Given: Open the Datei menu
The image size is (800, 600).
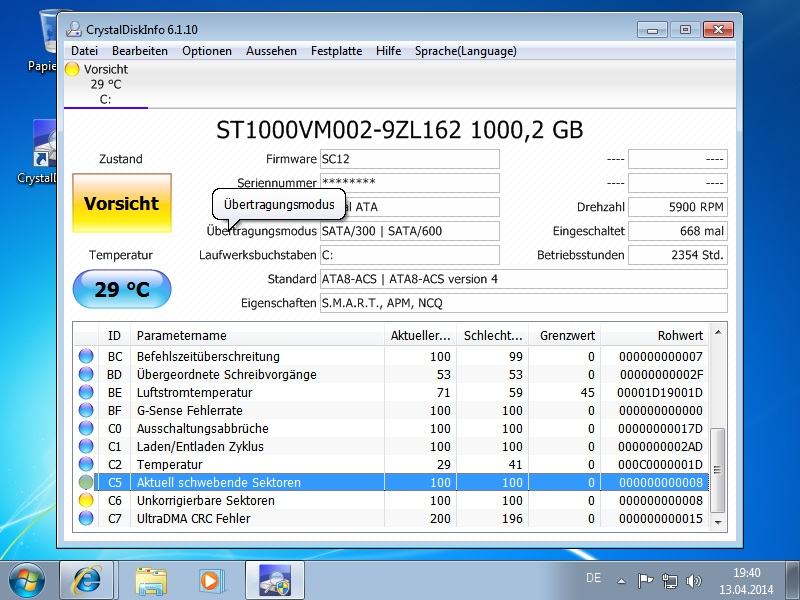Looking at the screenshot, I should [x=85, y=51].
